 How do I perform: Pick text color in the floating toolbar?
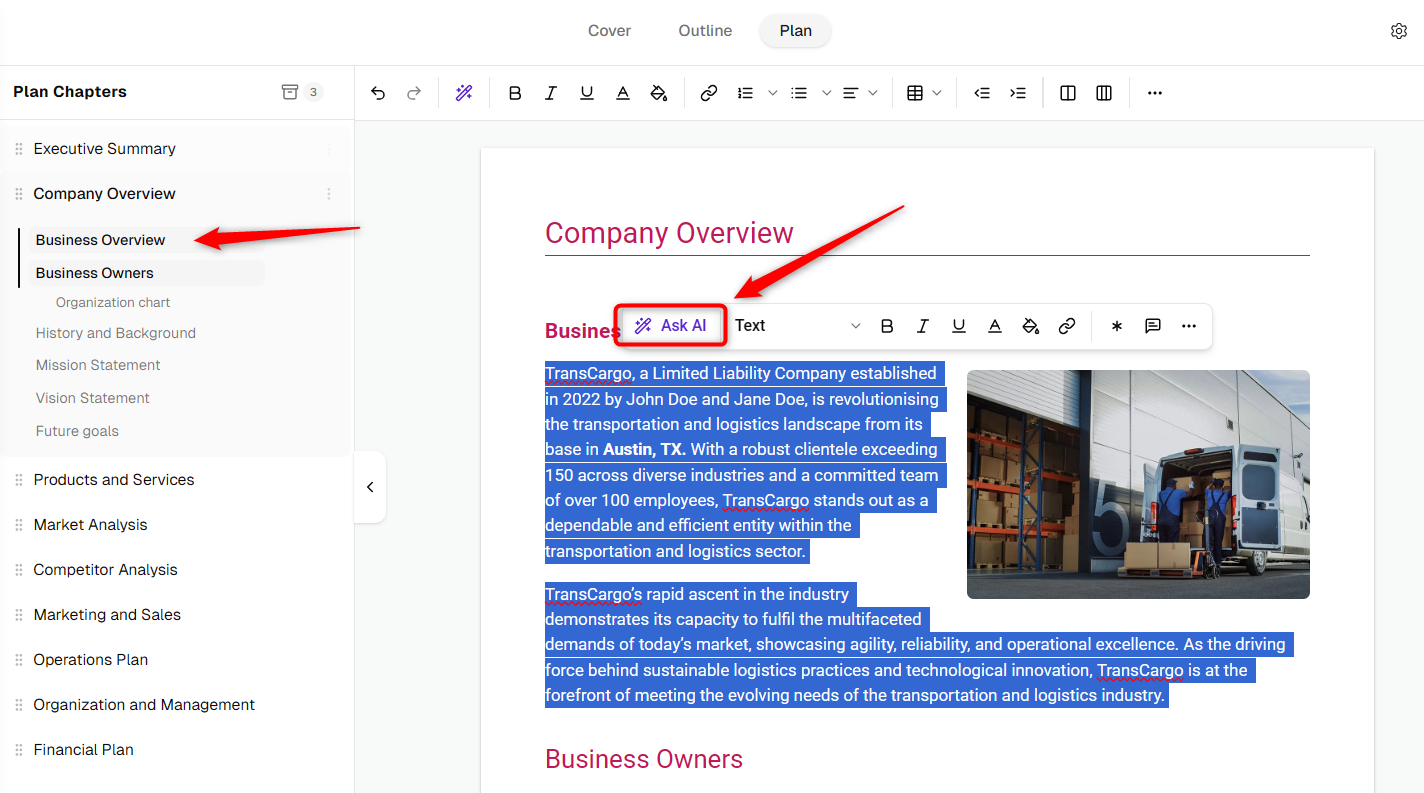(x=995, y=326)
